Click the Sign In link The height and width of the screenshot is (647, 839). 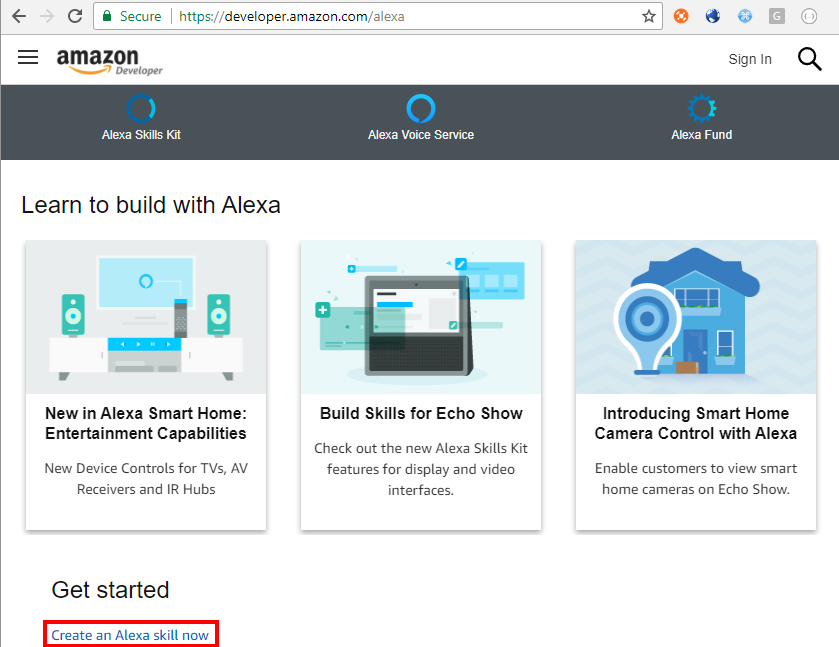(x=750, y=59)
